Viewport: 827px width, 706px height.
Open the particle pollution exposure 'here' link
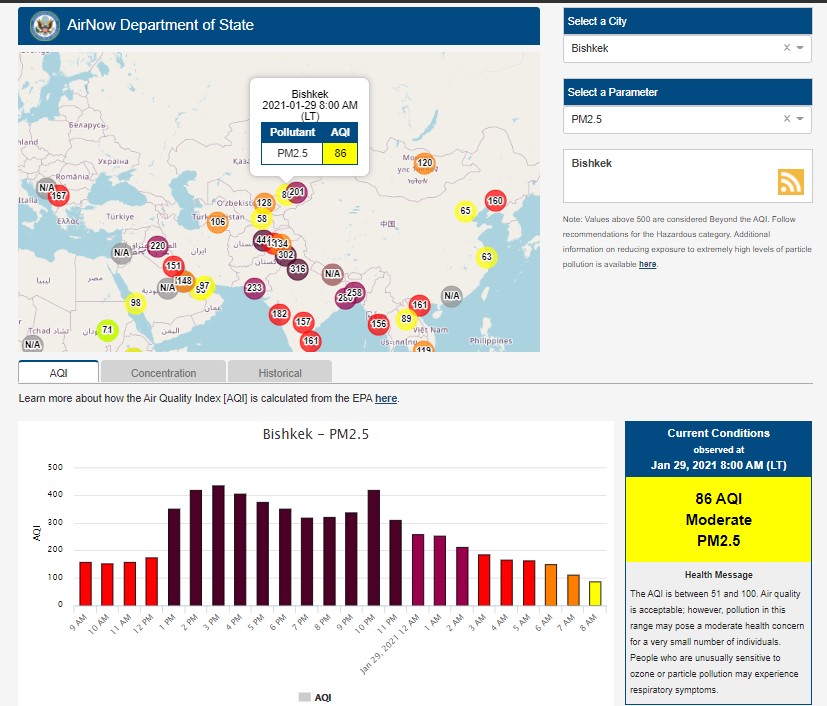point(648,264)
